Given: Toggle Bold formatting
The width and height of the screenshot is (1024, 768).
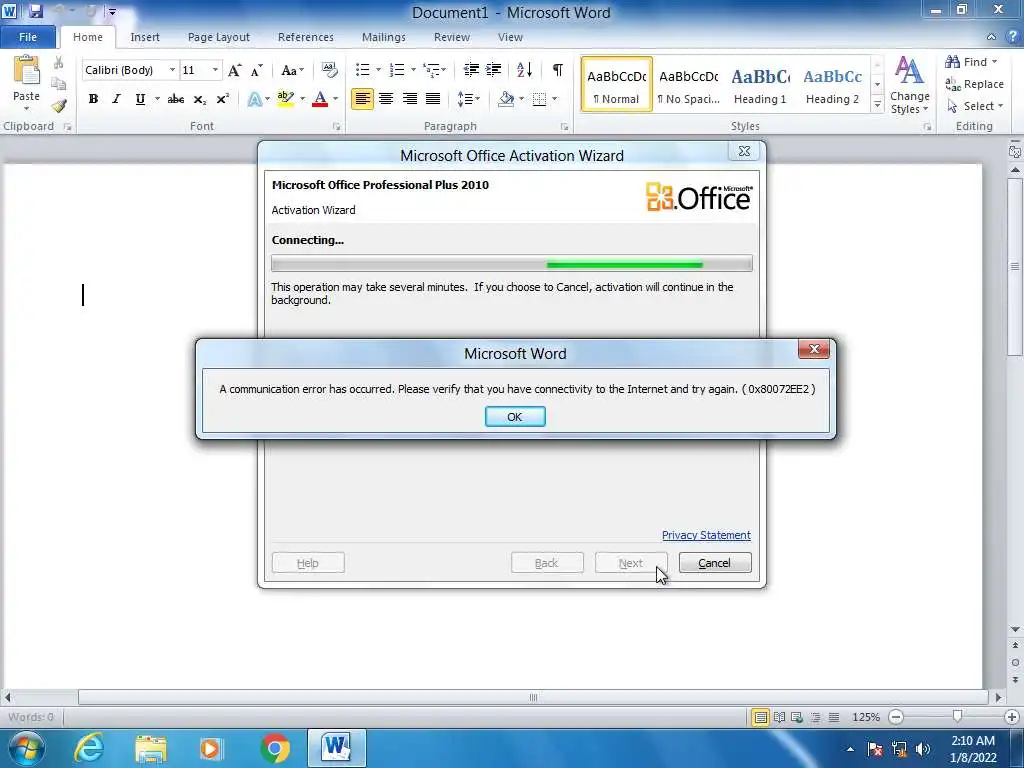Looking at the screenshot, I should point(93,99).
